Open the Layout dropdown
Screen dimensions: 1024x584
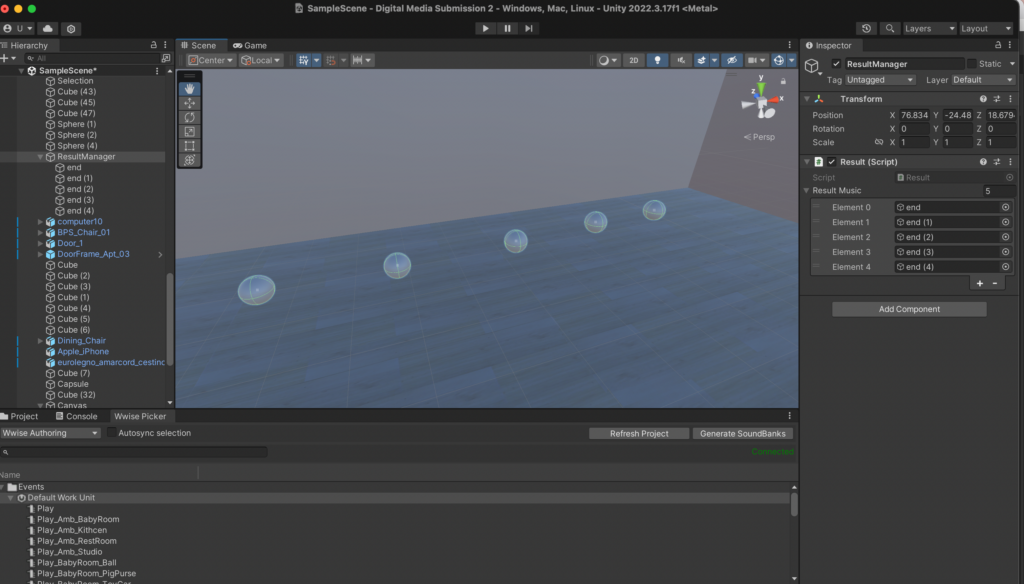pos(987,29)
